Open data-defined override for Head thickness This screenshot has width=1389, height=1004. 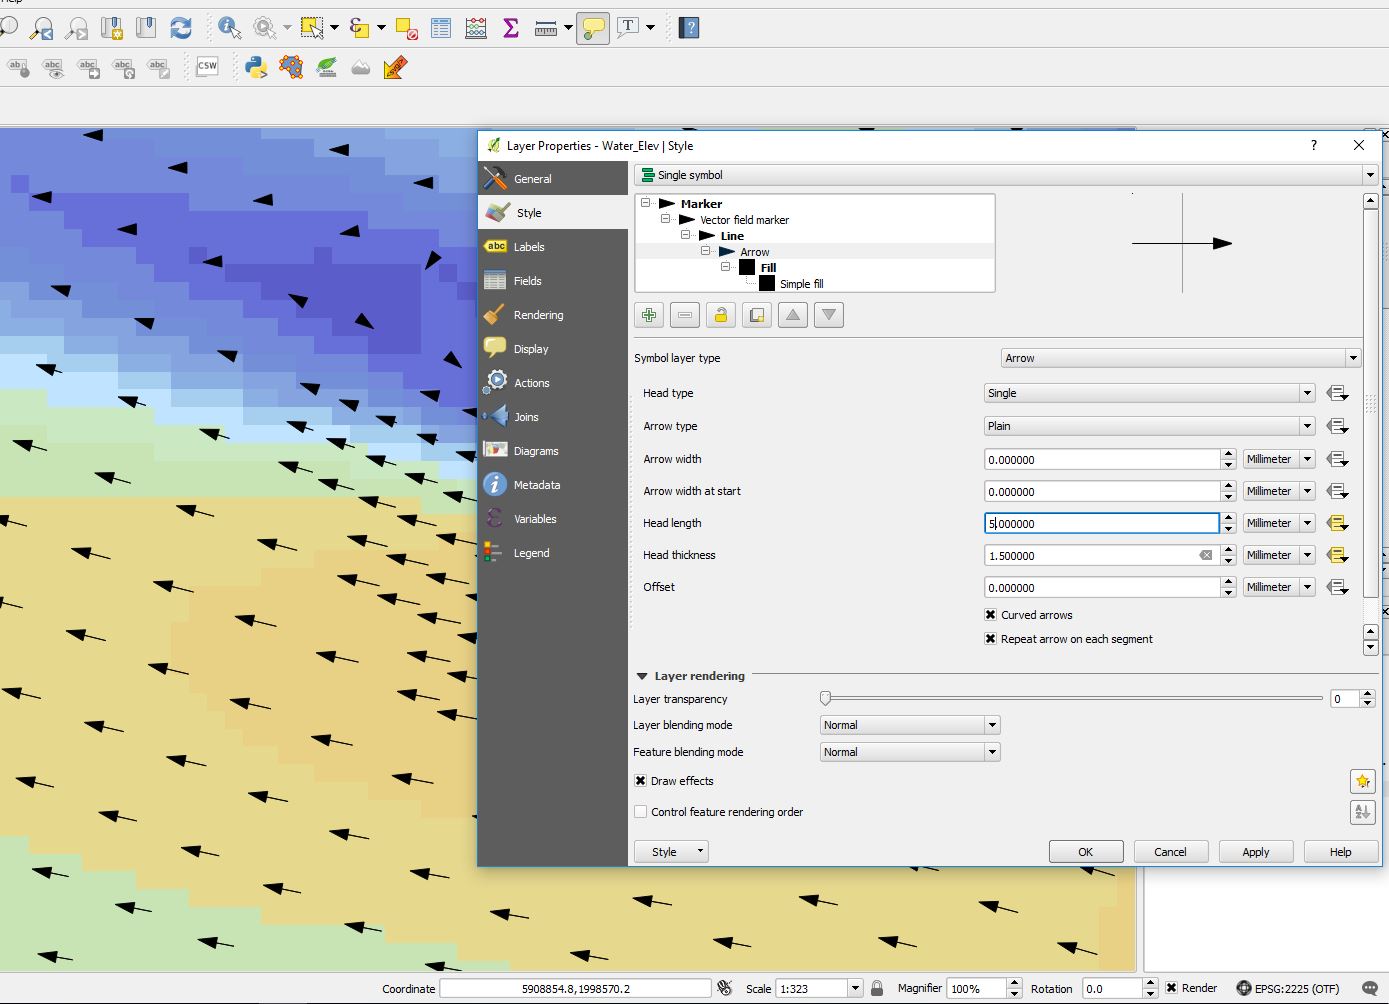click(1337, 555)
